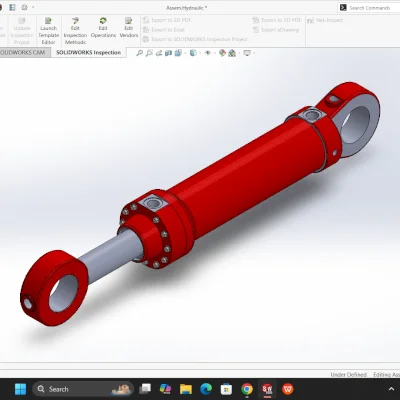Click the file properties icon beside the gear

[12, 7]
